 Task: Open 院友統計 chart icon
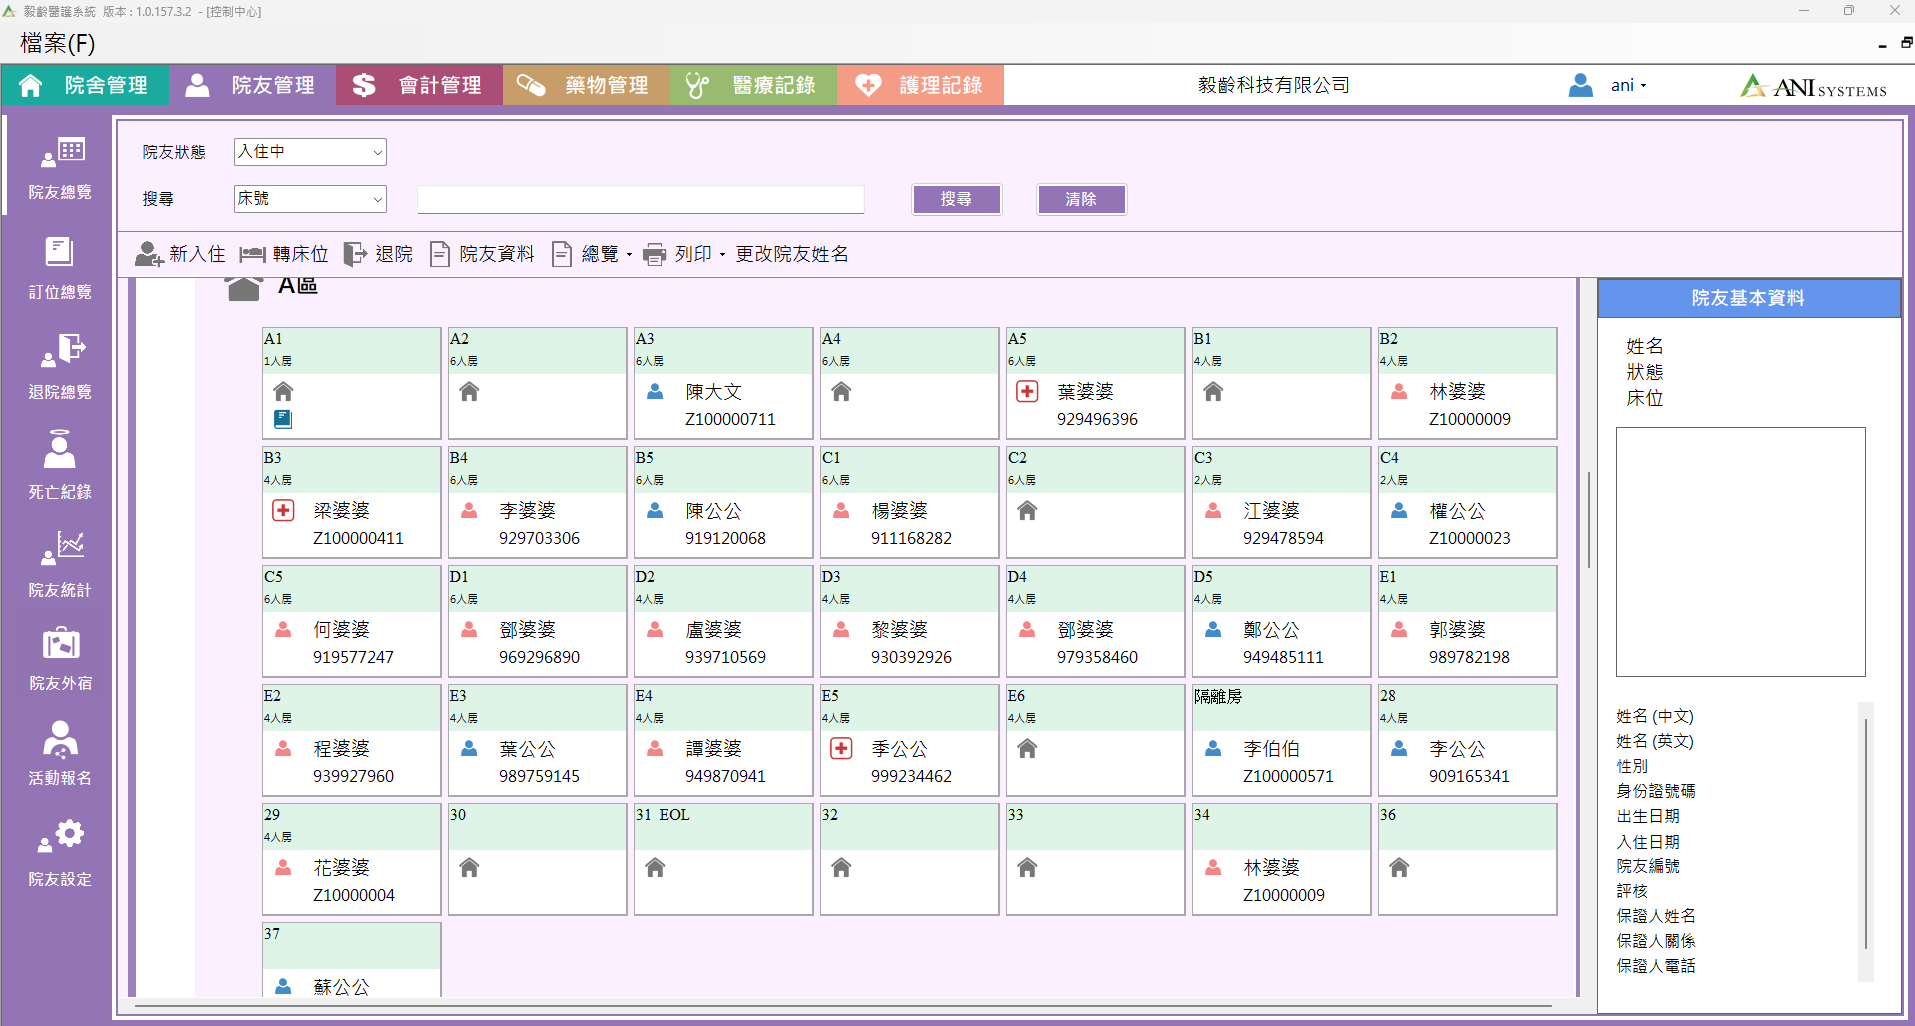pos(59,564)
